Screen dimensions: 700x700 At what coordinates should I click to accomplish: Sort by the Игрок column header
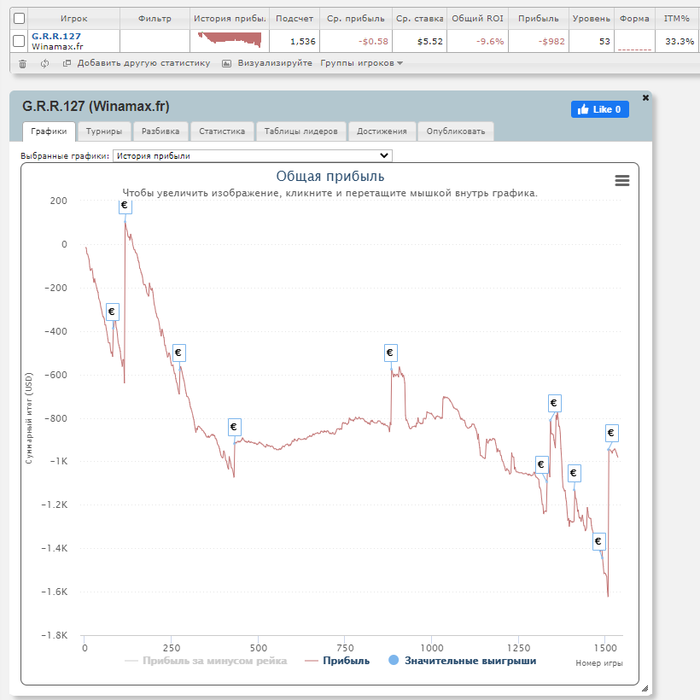(x=74, y=19)
